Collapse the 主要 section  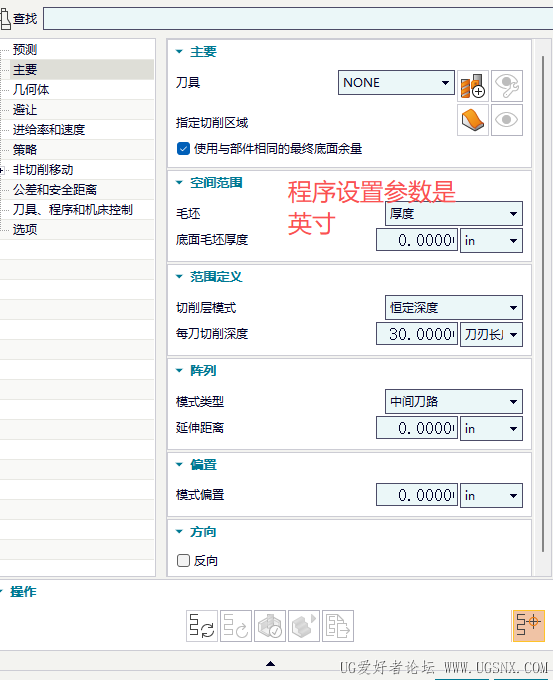pyautogui.click(x=179, y=52)
